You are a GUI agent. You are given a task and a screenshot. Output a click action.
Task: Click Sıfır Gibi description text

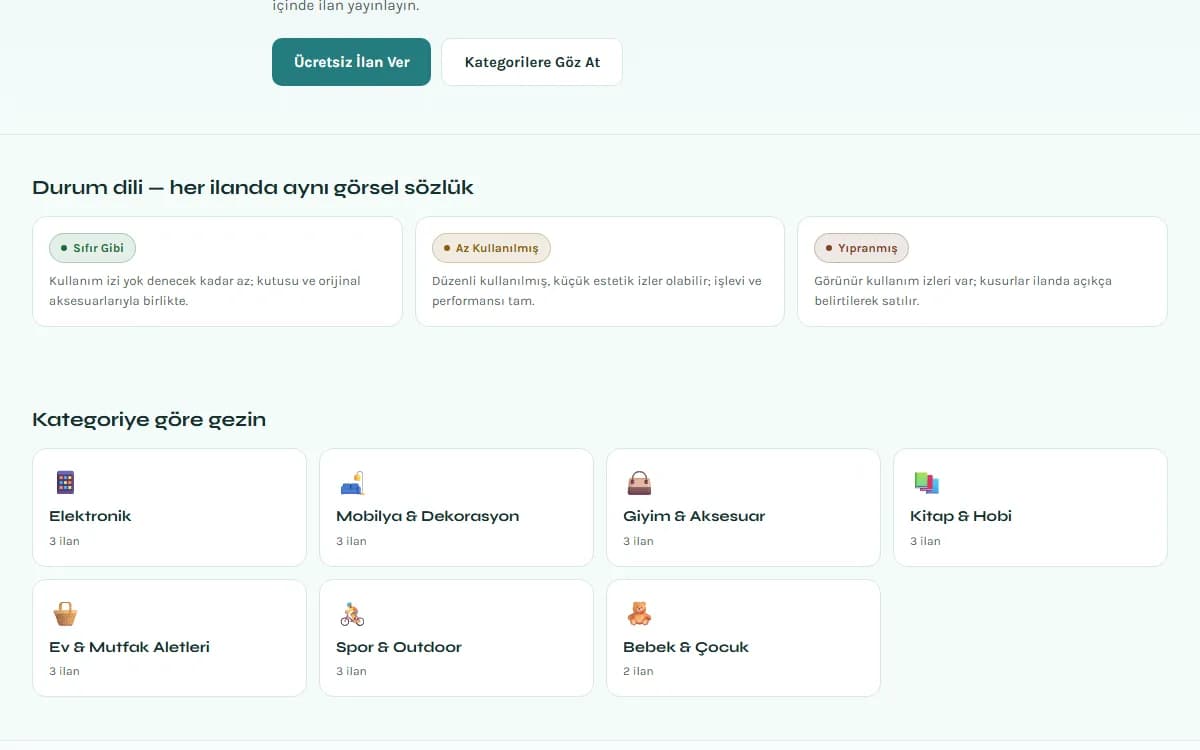tap(205, 291)
